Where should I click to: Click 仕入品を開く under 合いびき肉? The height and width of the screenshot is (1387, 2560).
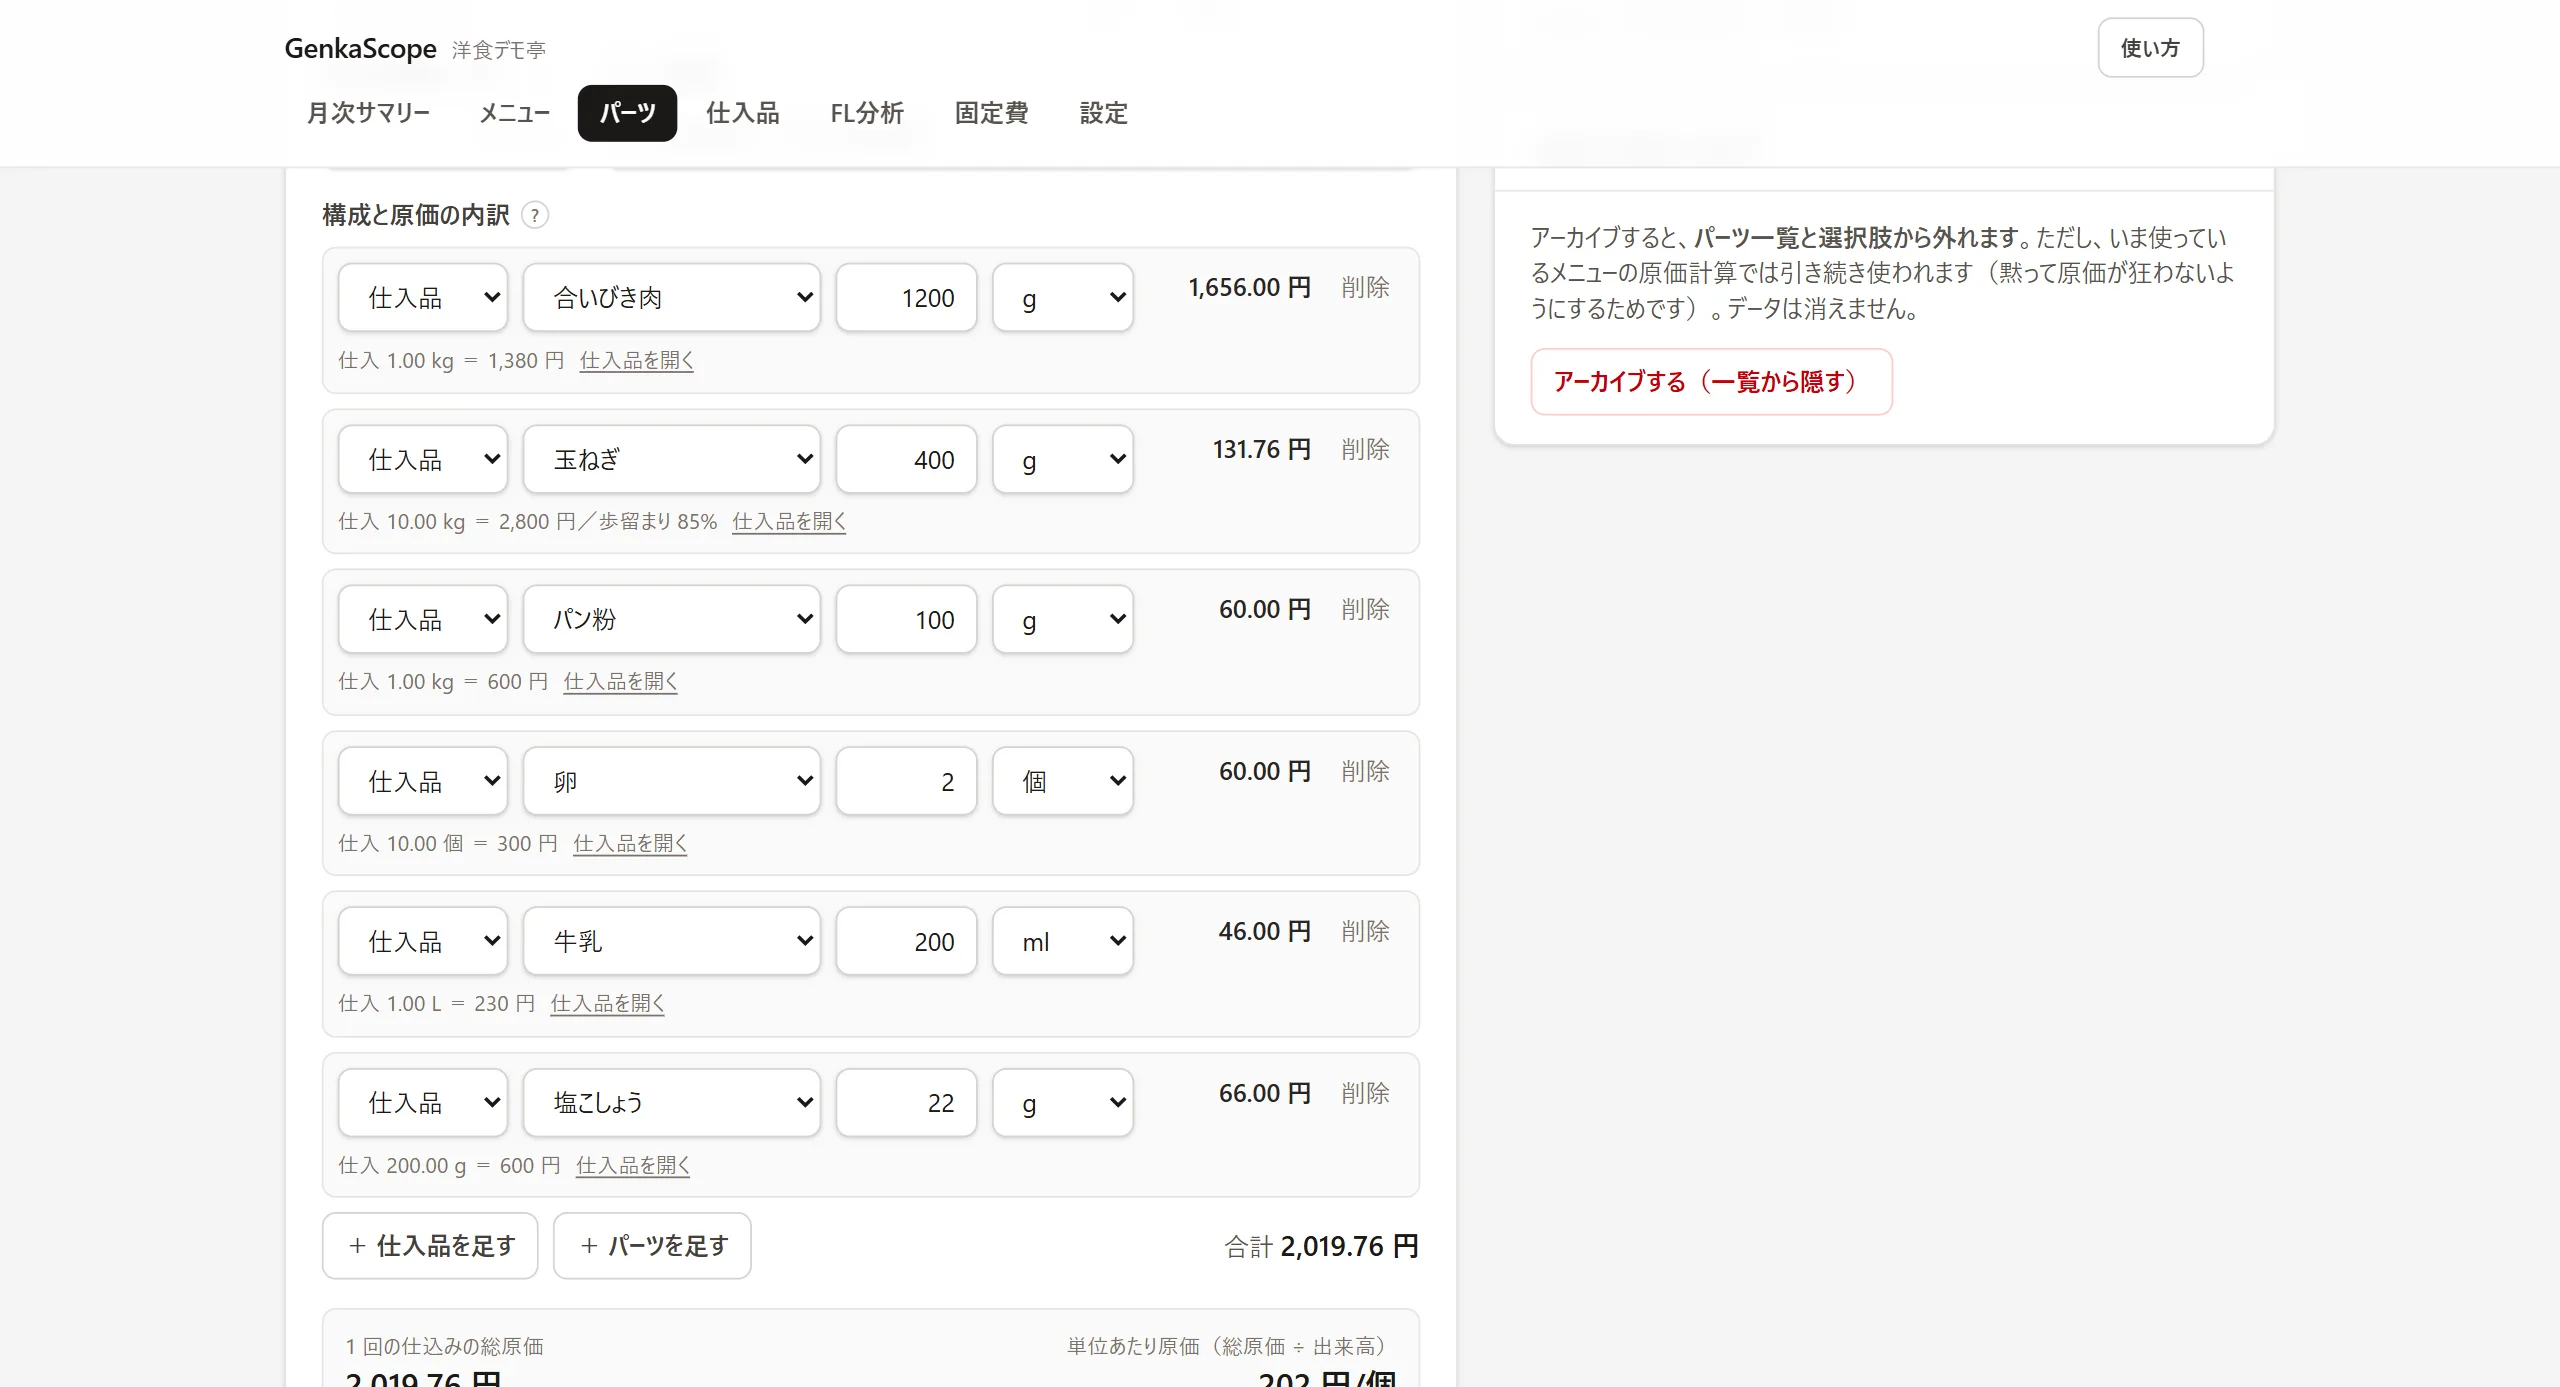637,361
